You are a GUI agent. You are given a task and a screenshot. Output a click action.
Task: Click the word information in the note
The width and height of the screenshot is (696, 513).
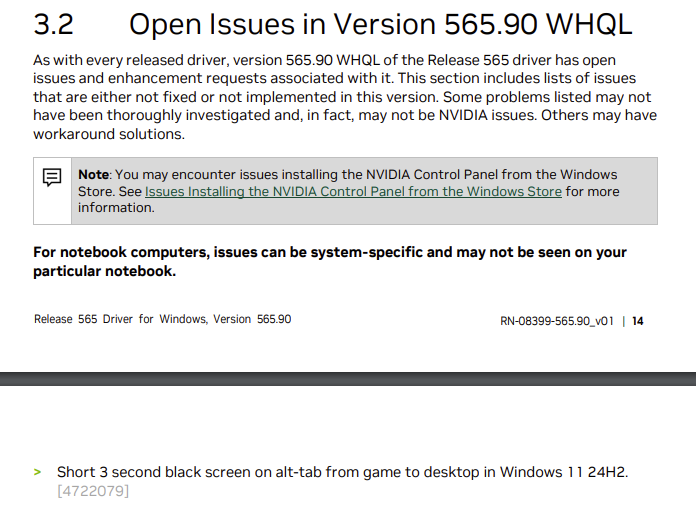point(116,208)
